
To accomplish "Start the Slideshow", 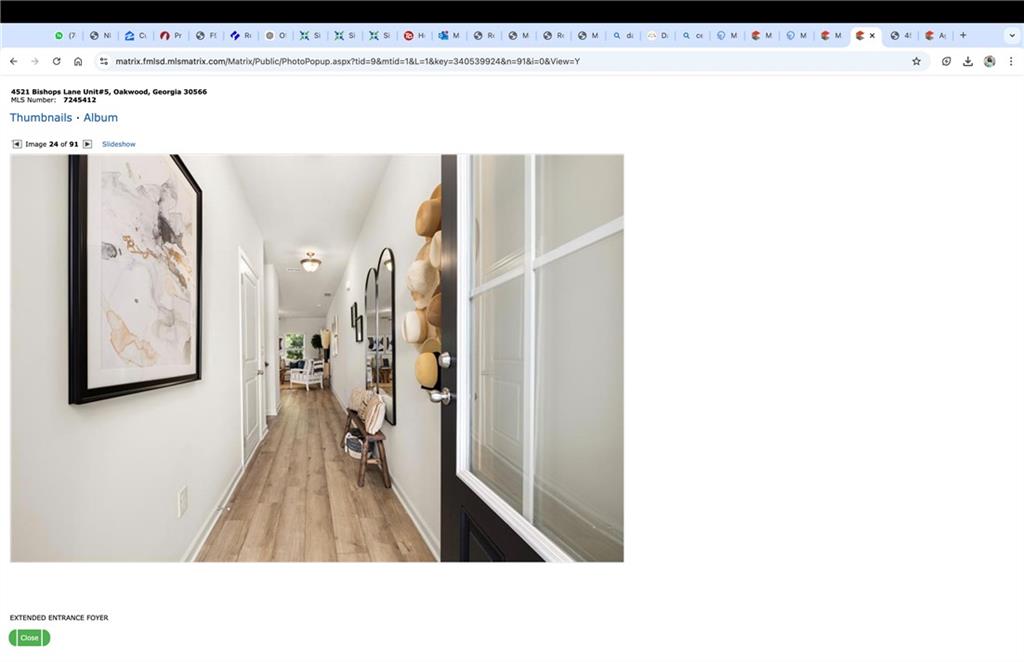I will (x=119, y=144).
